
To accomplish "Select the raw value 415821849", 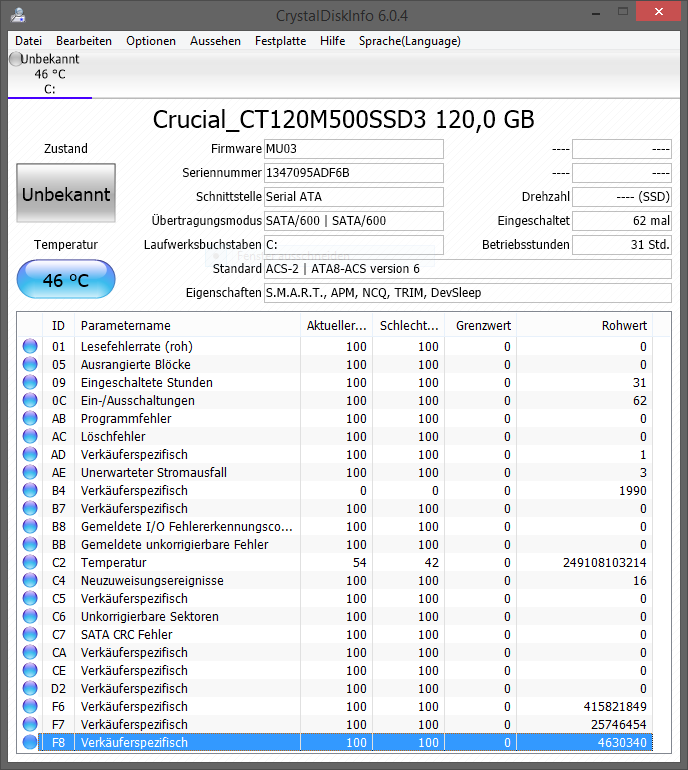I will 615,707.
